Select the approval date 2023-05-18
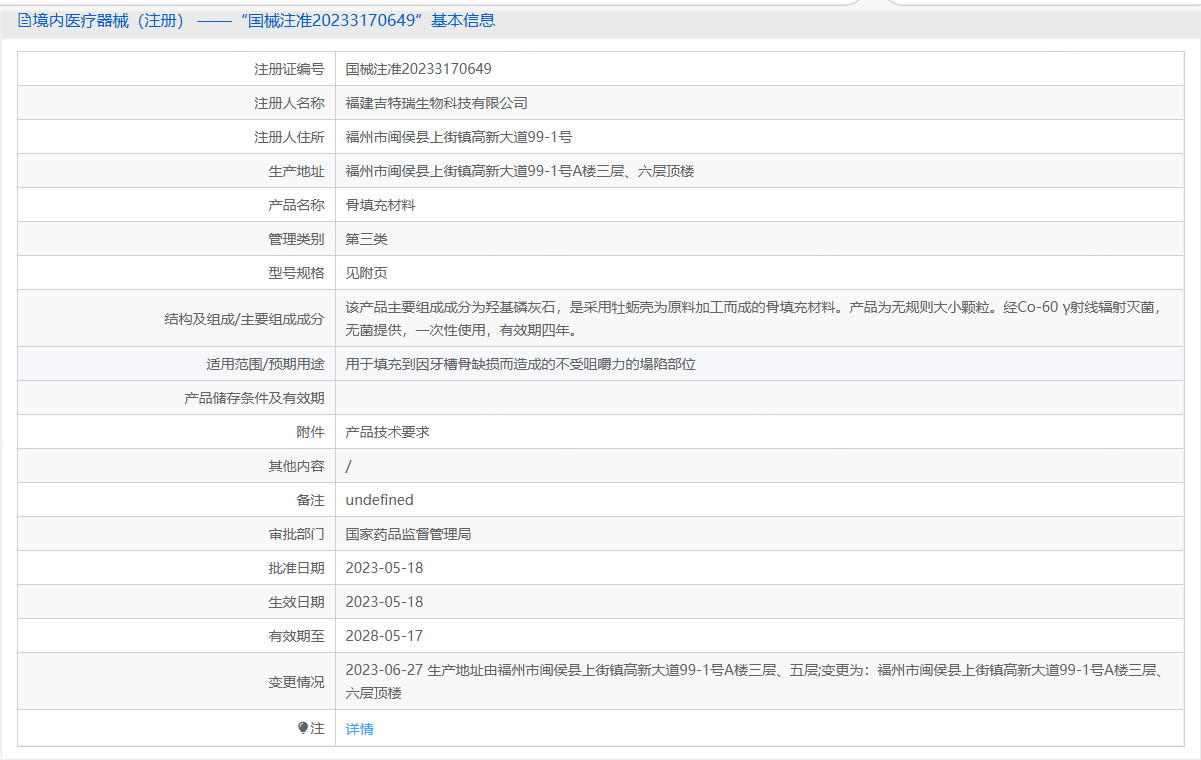This screenshot has height=760, width=1201. pyautogui.click(x=384, y=567)
